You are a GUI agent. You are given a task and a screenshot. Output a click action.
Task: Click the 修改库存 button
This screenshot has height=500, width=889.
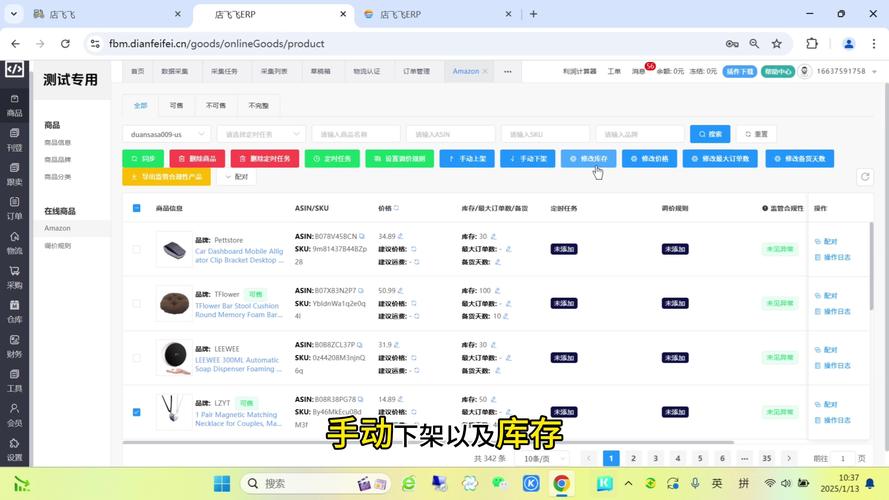click(589, 159)
